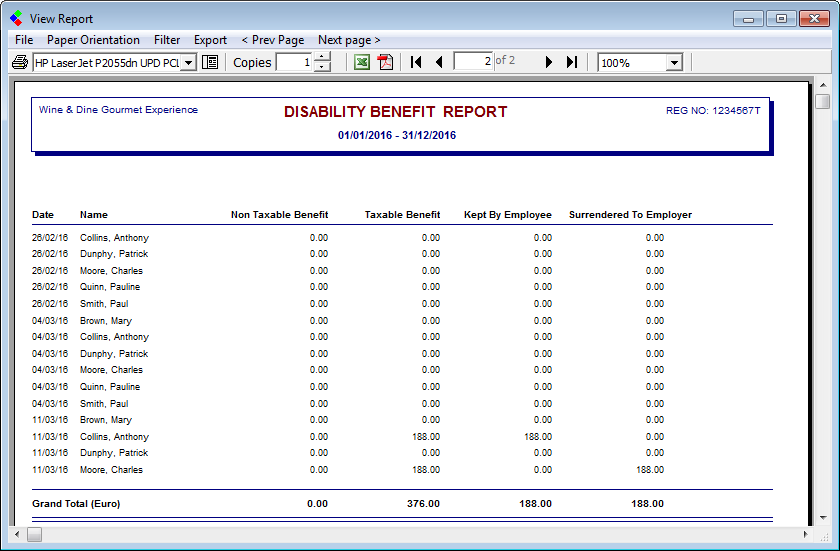Open the Paper Orientation menu
The width and height of the screenshot is (840, 551).
point(93,40)
